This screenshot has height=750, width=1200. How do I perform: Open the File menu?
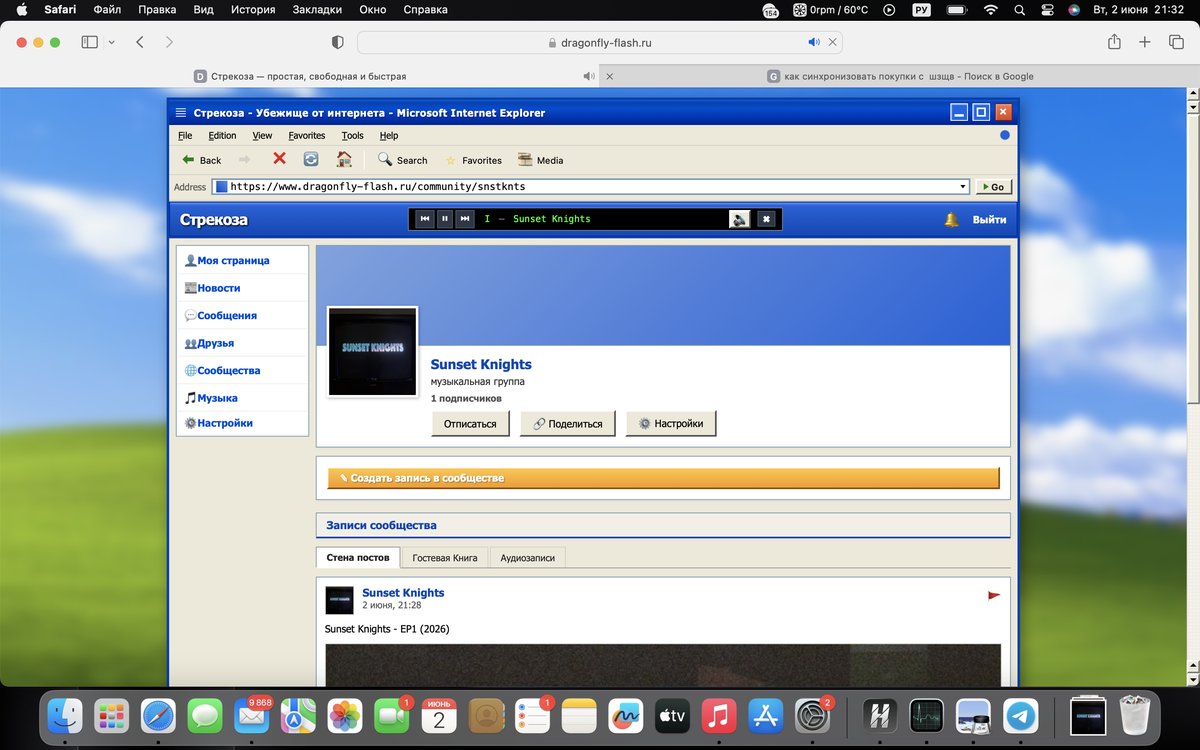[x=185, y=136]
